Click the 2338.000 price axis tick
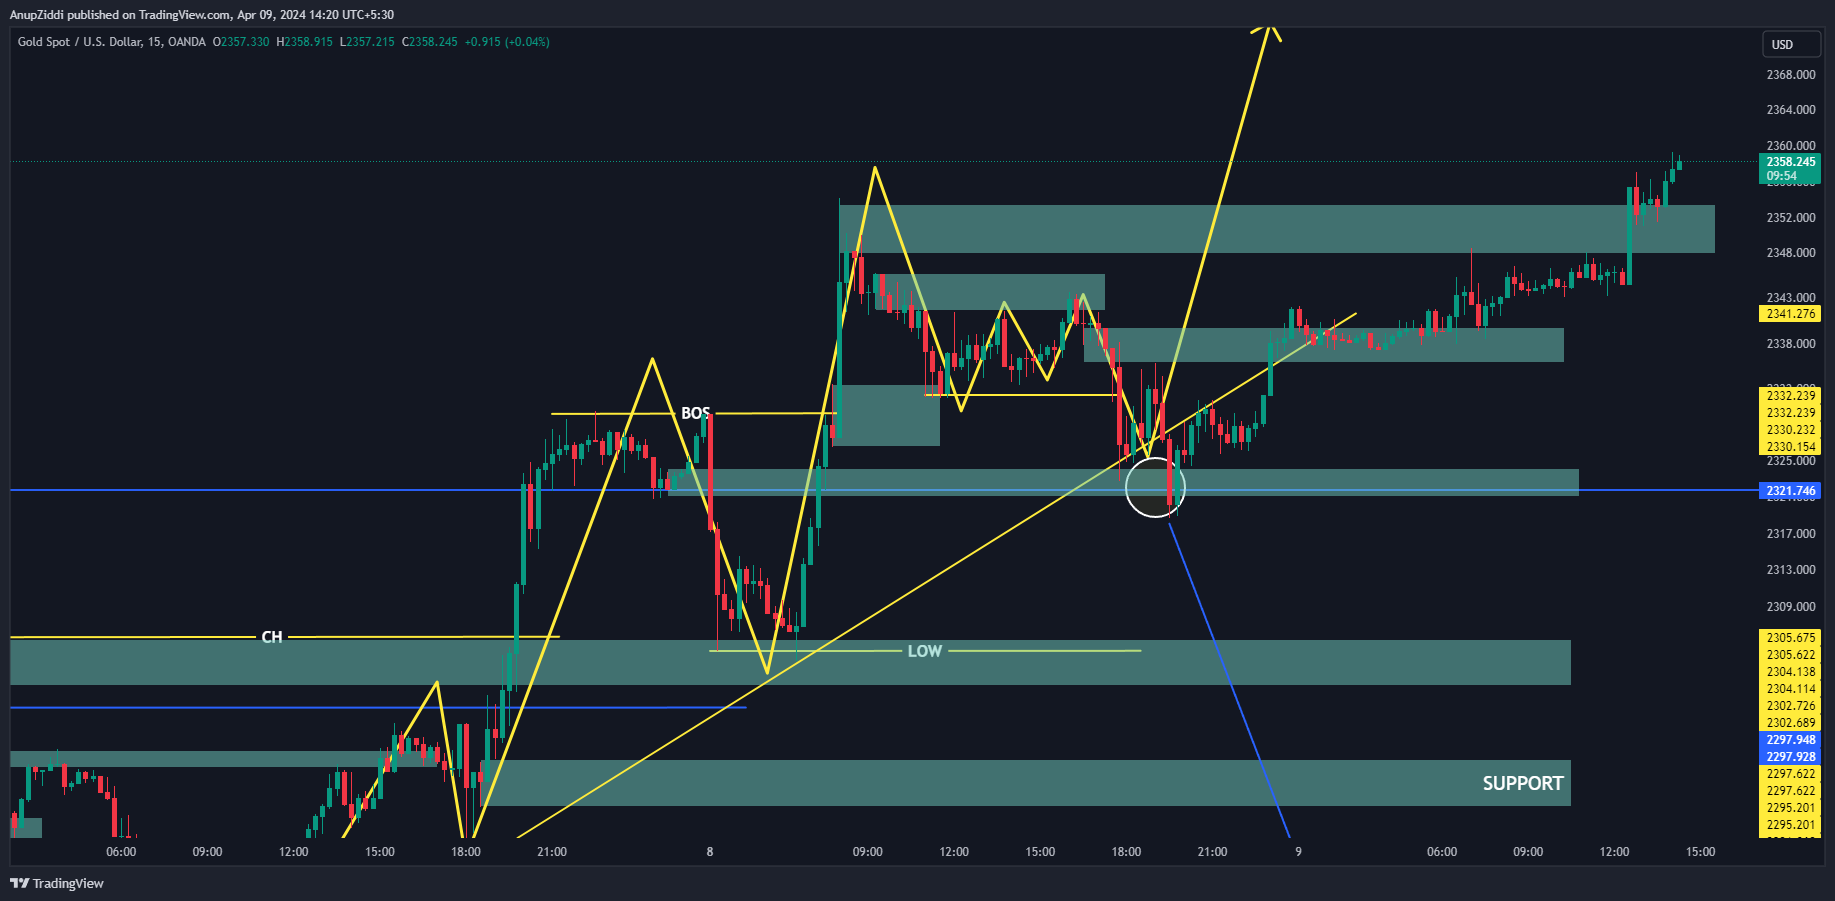 (x=1790, y=344)
